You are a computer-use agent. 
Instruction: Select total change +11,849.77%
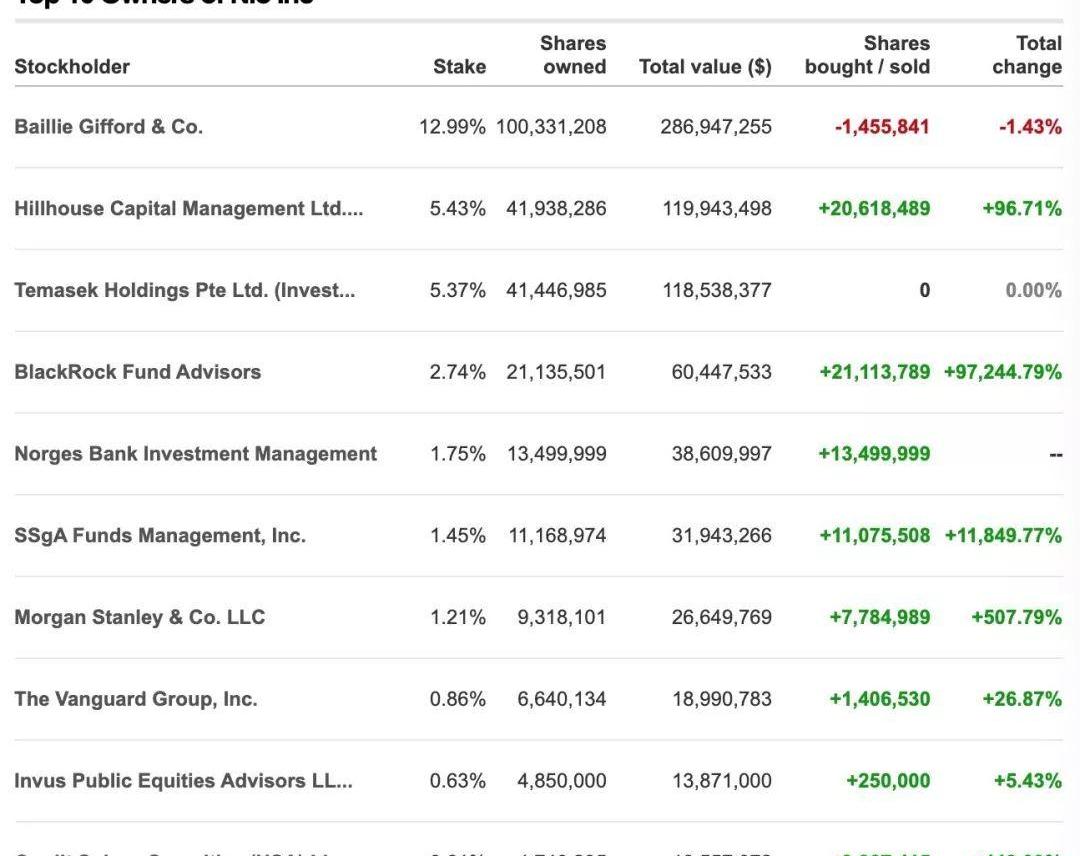click(x=1004, y=536)
